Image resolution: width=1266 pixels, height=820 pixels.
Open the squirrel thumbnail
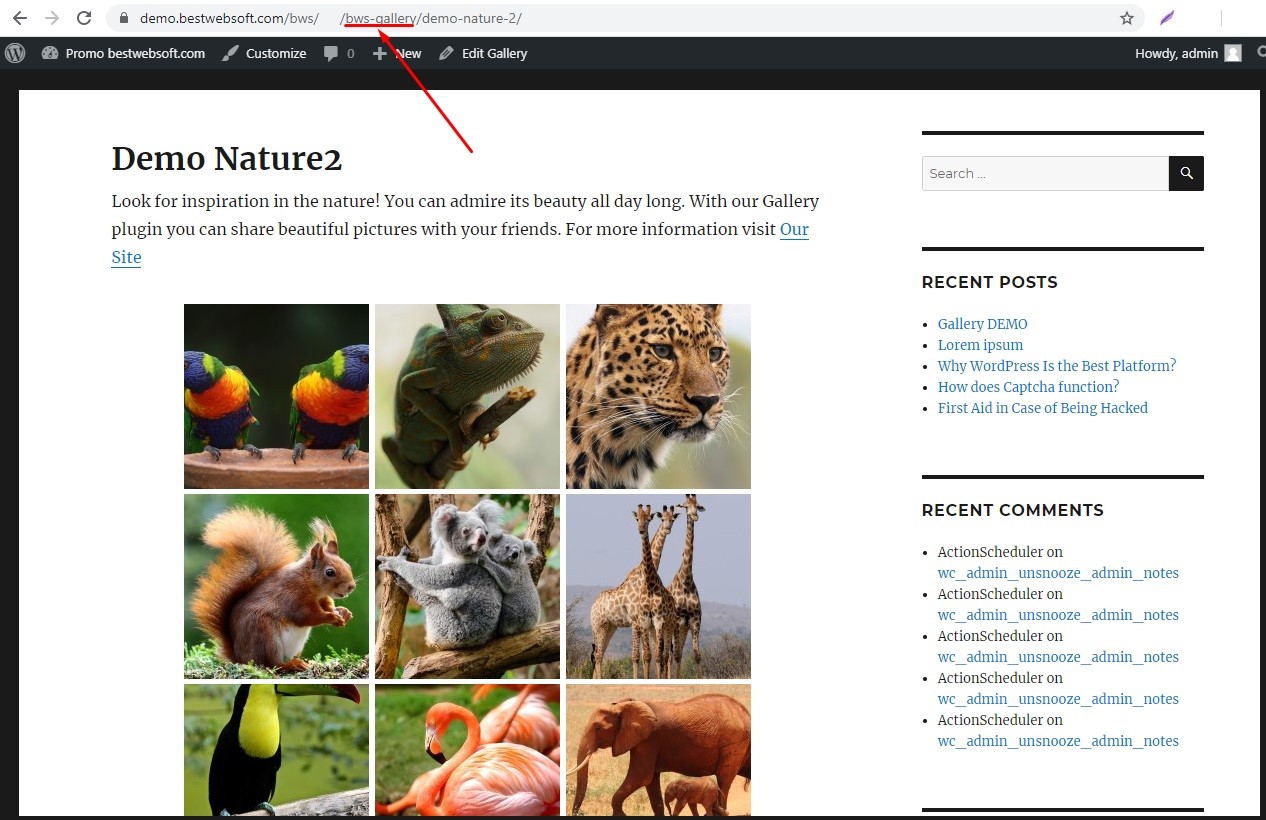coord(276,586)
